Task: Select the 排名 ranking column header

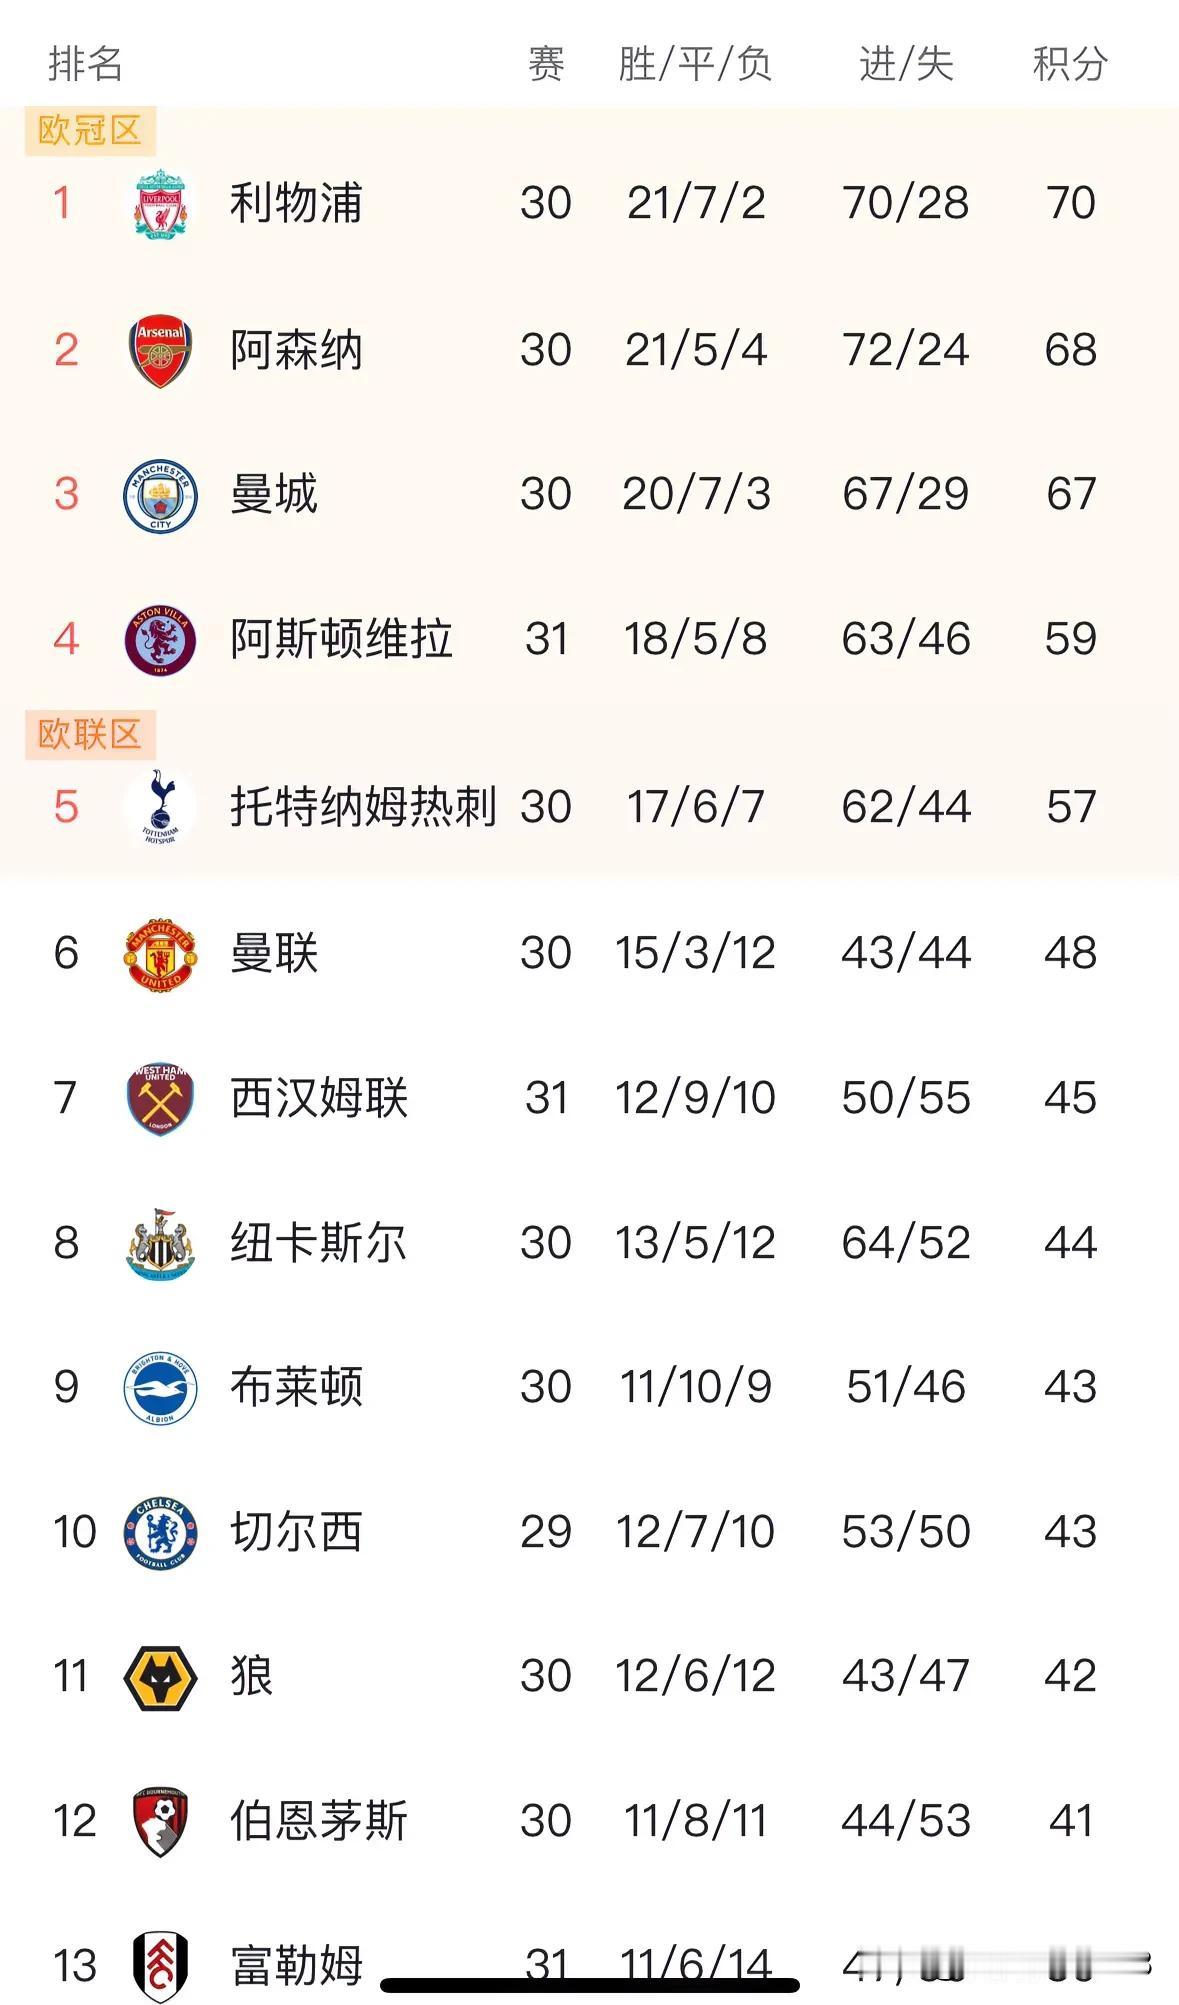Action: pos(86,64)
